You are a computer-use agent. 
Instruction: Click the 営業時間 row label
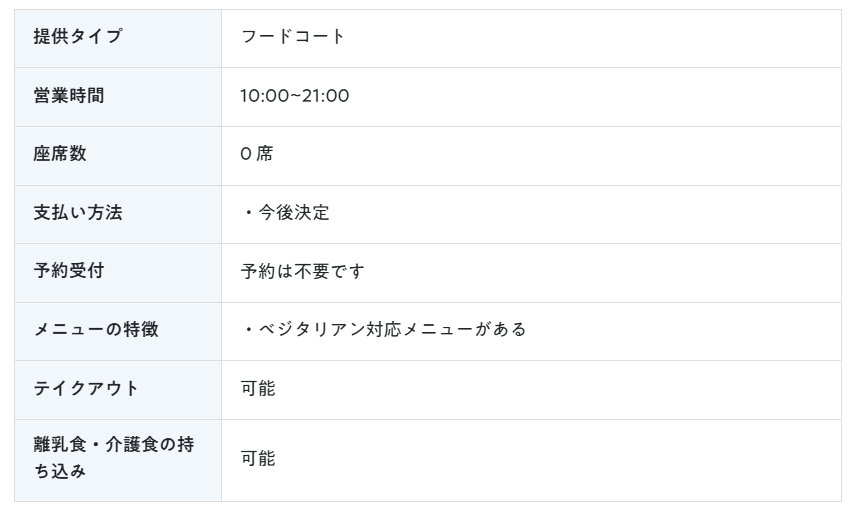click(x=68, y=96)
